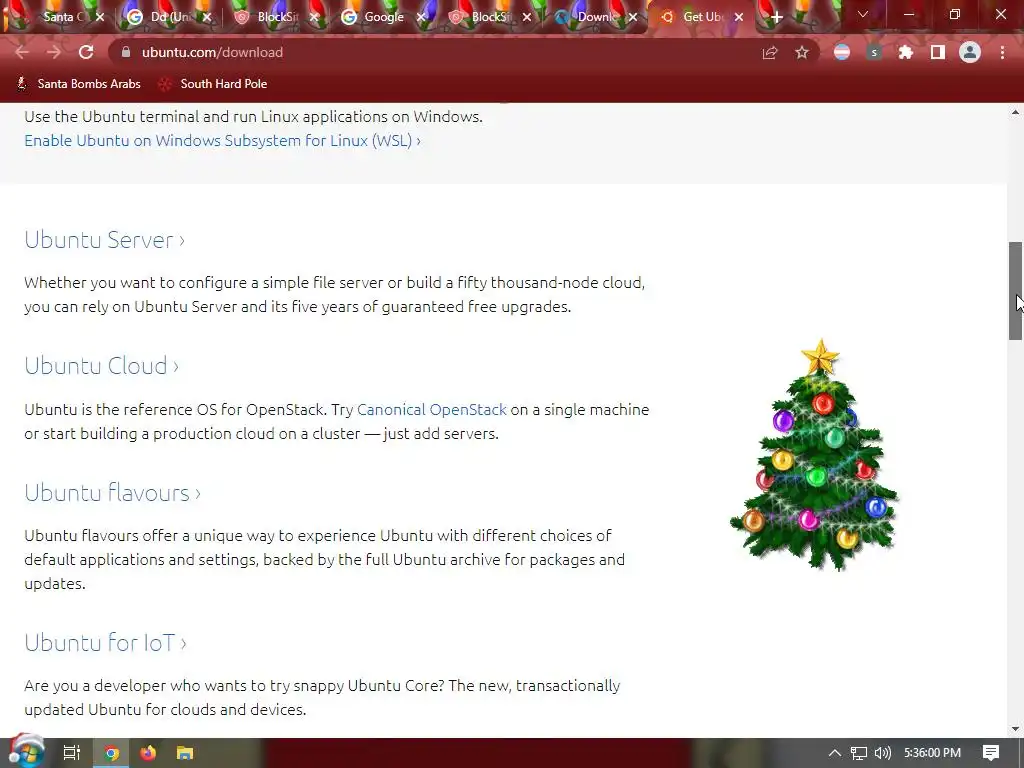The height and width of the screenshot is (768, 1024).
Task: Click the Christmas tree decoration image
Action: 816,455
